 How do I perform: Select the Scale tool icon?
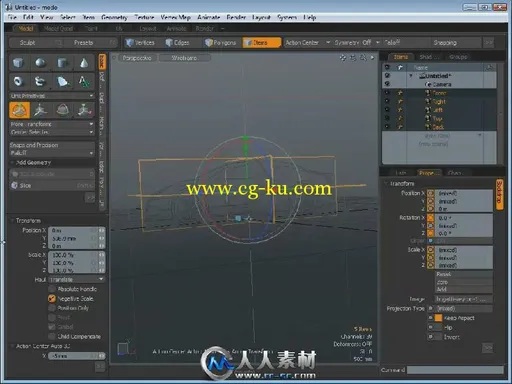tap(84, 110)
